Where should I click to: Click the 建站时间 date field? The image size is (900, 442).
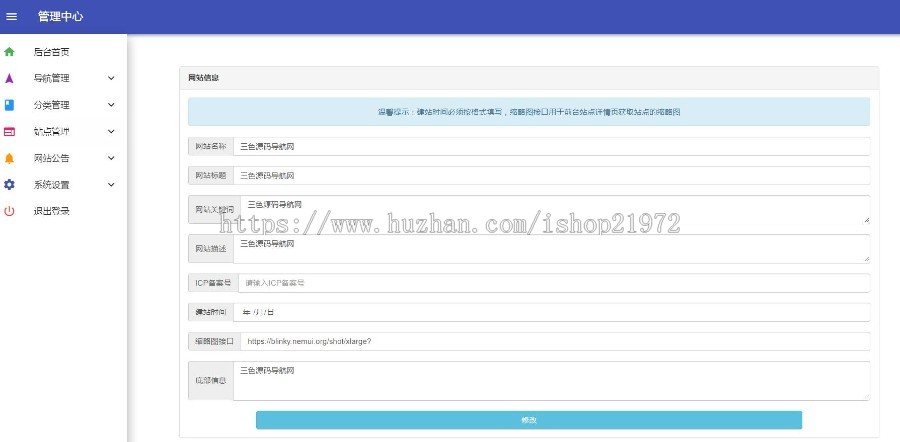coord(552,312)
